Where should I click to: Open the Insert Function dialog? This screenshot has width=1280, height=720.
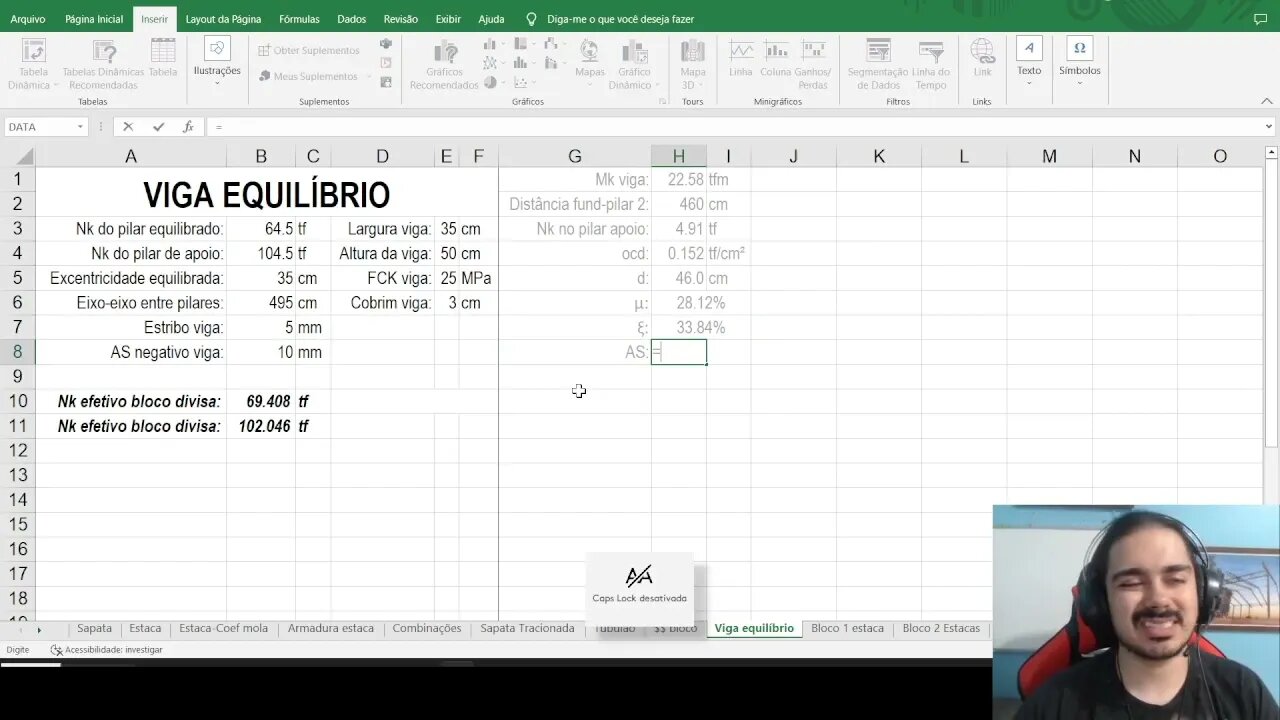[188, 127]
